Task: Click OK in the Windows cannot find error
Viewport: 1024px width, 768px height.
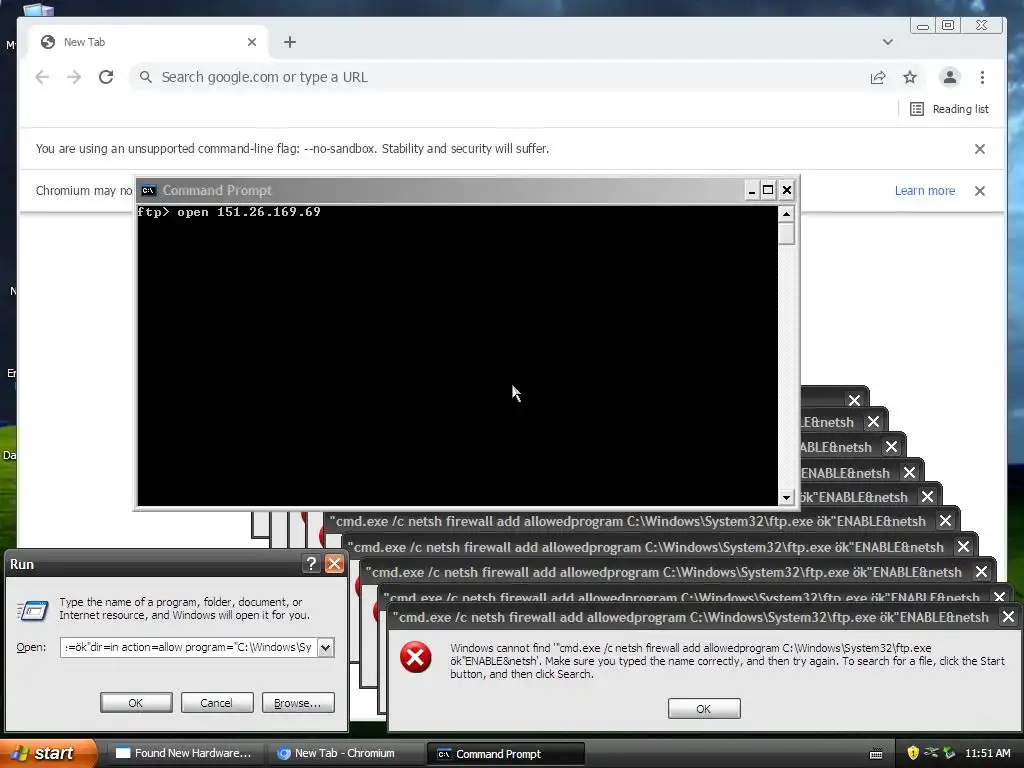Action: point(704,709)
